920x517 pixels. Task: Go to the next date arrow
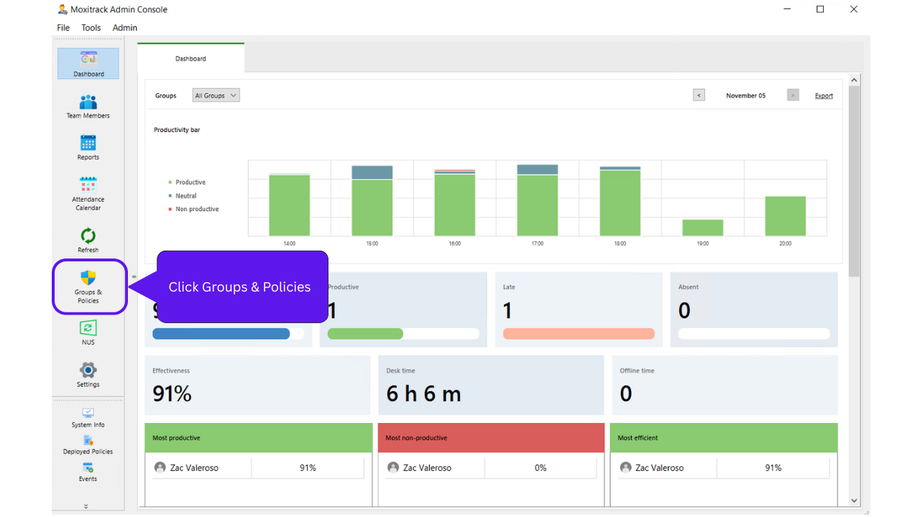(x=793, y=96)
